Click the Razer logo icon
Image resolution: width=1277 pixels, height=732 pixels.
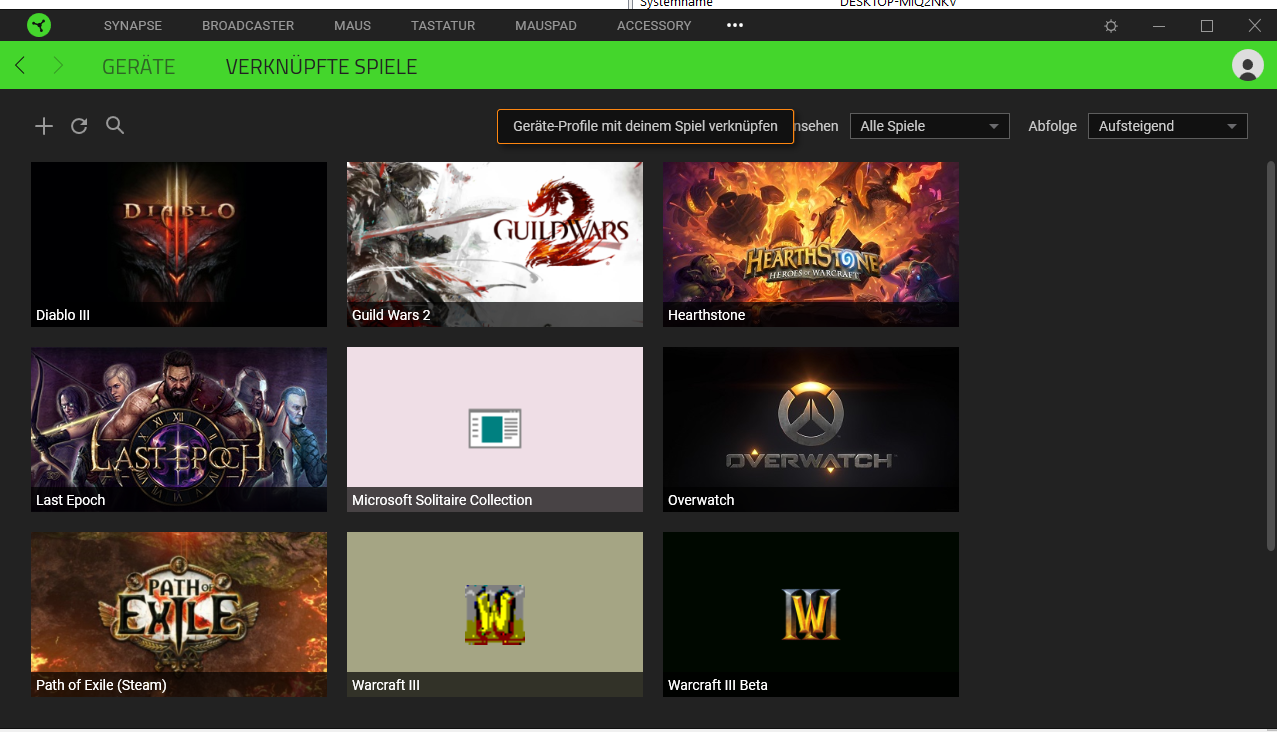[38, 25]
